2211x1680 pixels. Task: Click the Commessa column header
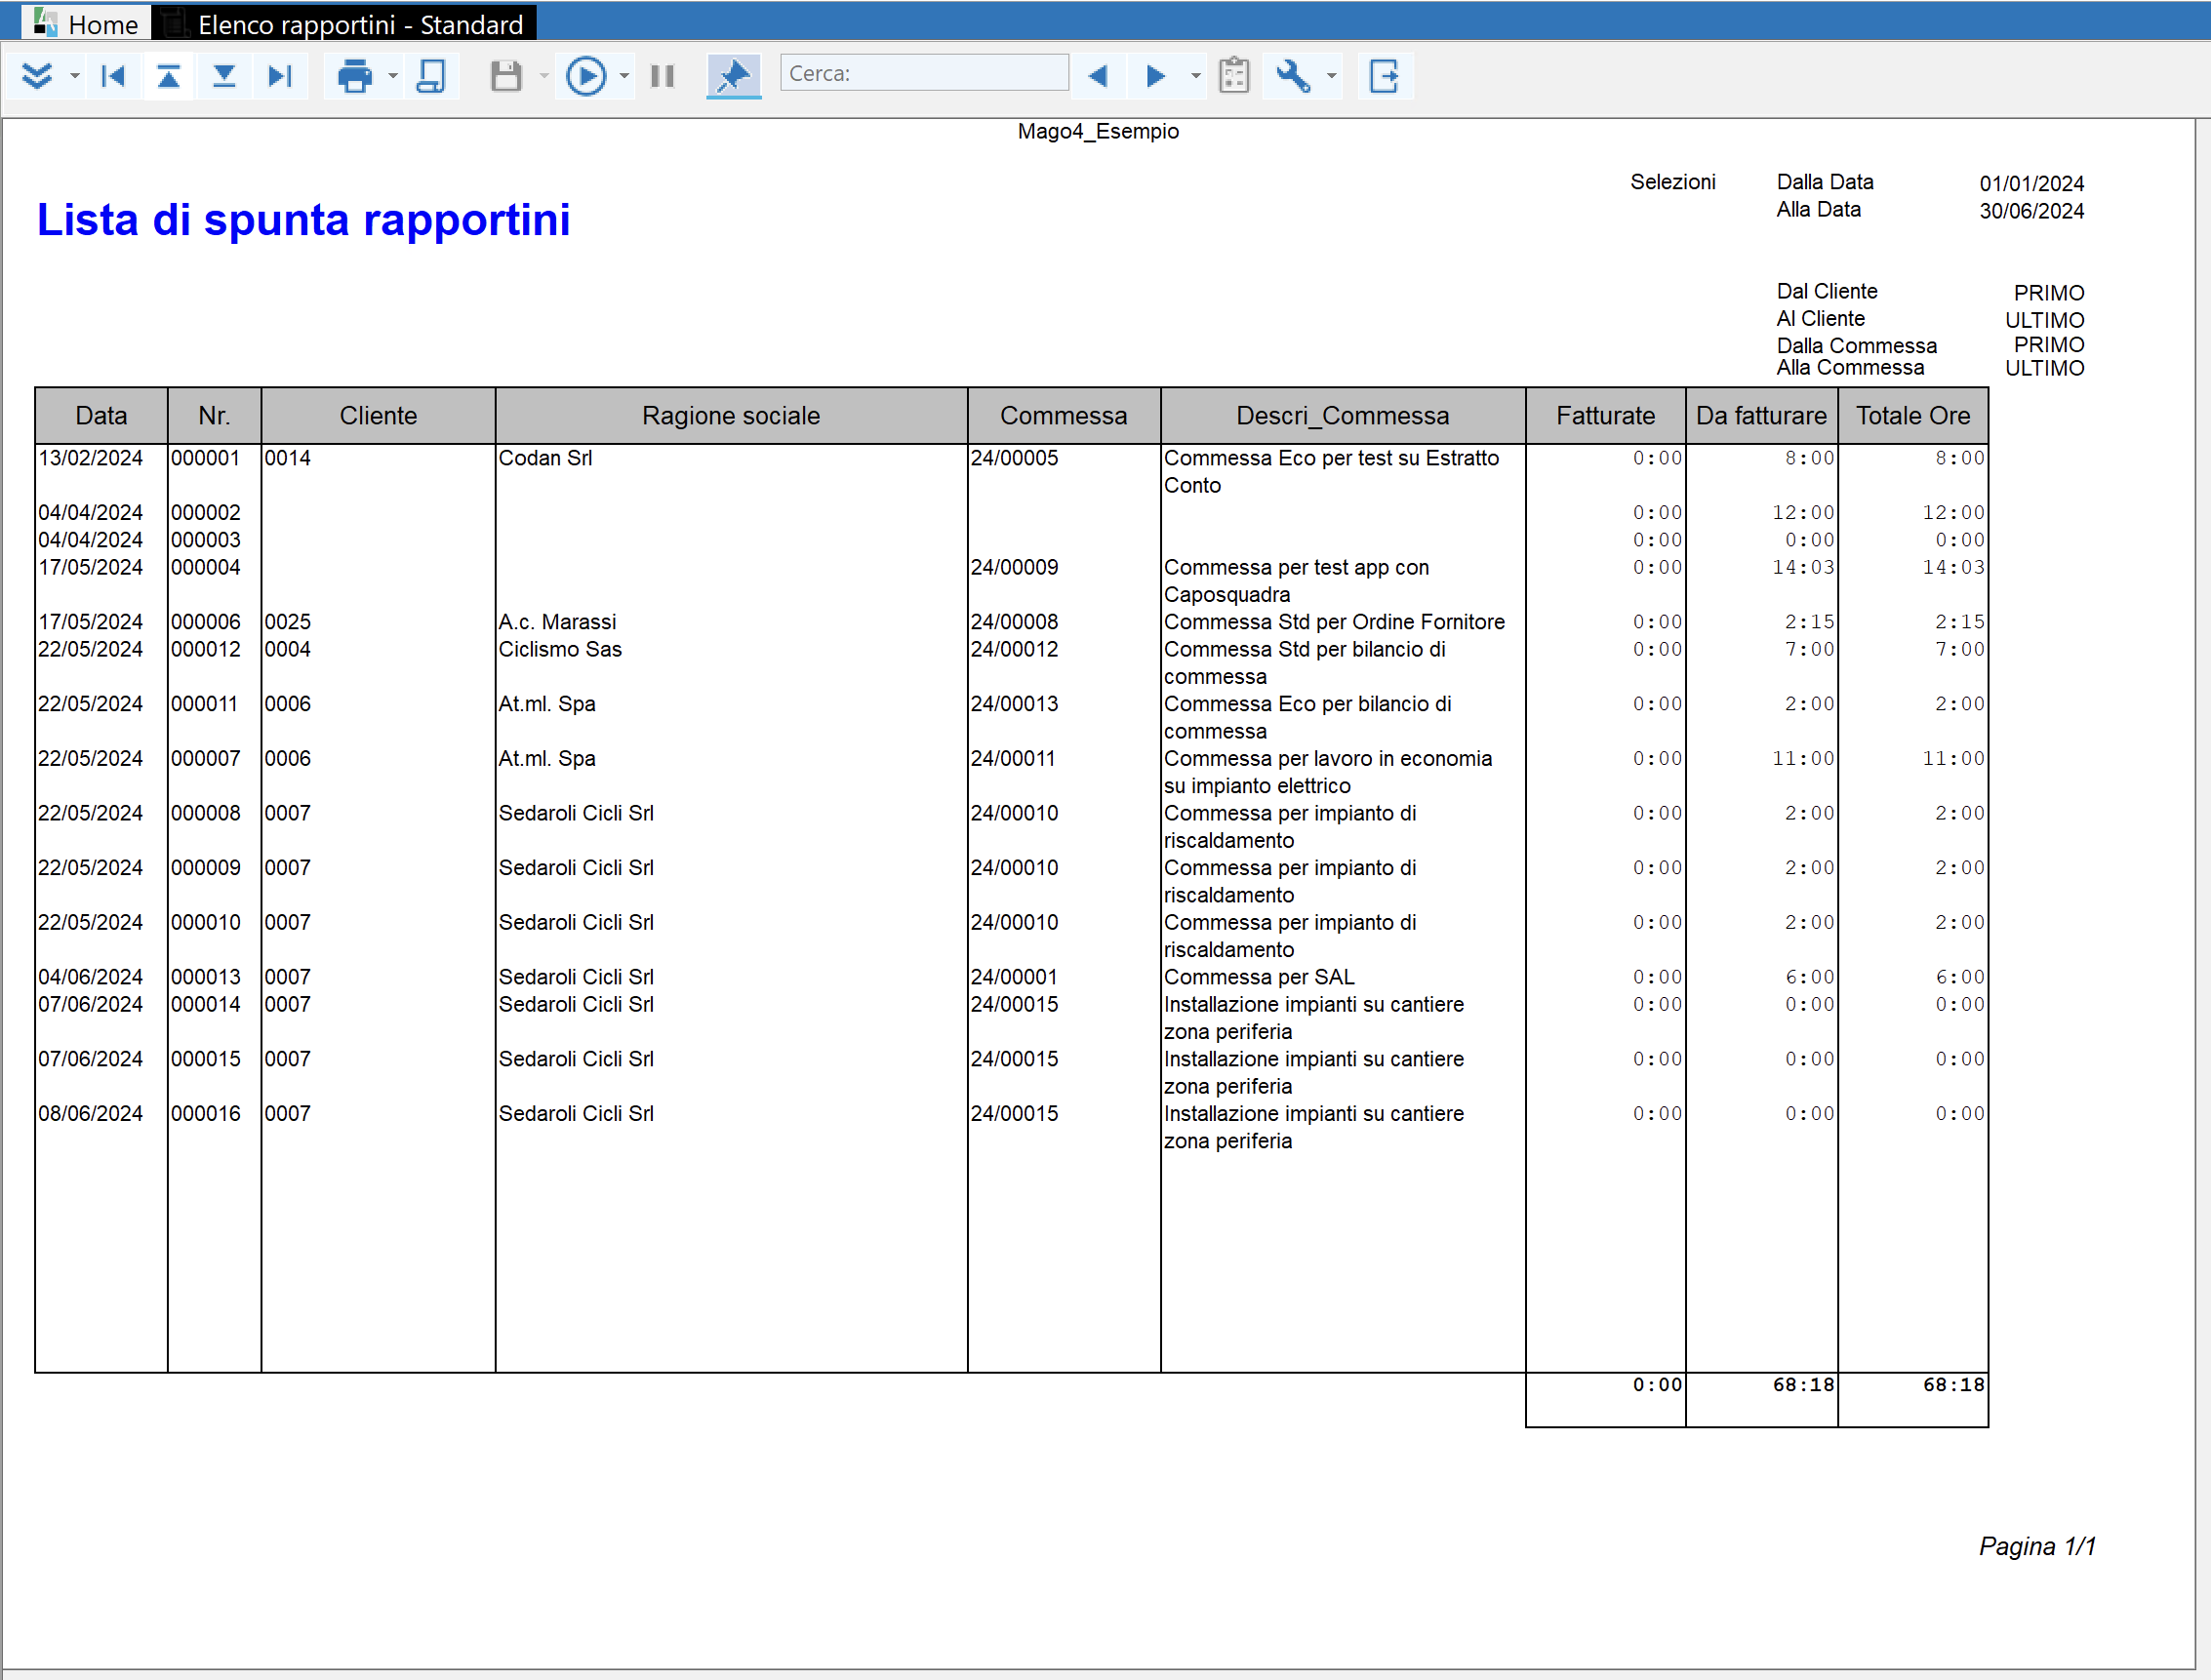click(1064, 416)
